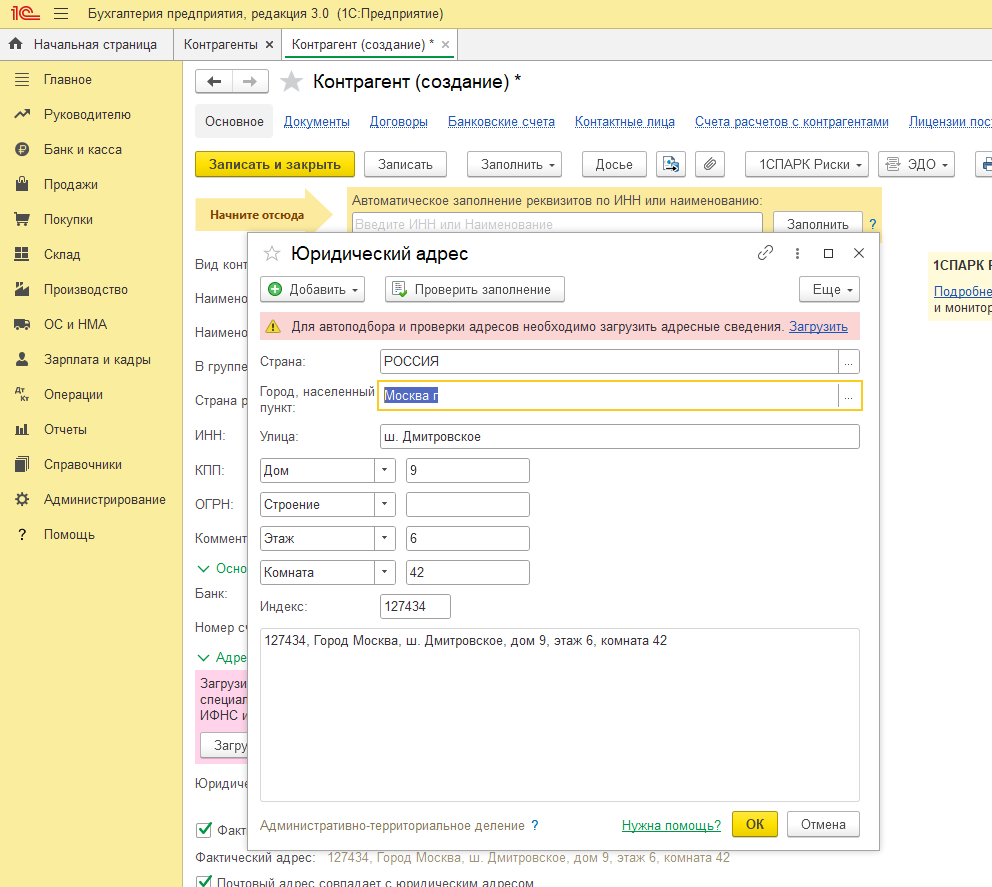Open Склад section in sidebar

[x=61, y=254]
